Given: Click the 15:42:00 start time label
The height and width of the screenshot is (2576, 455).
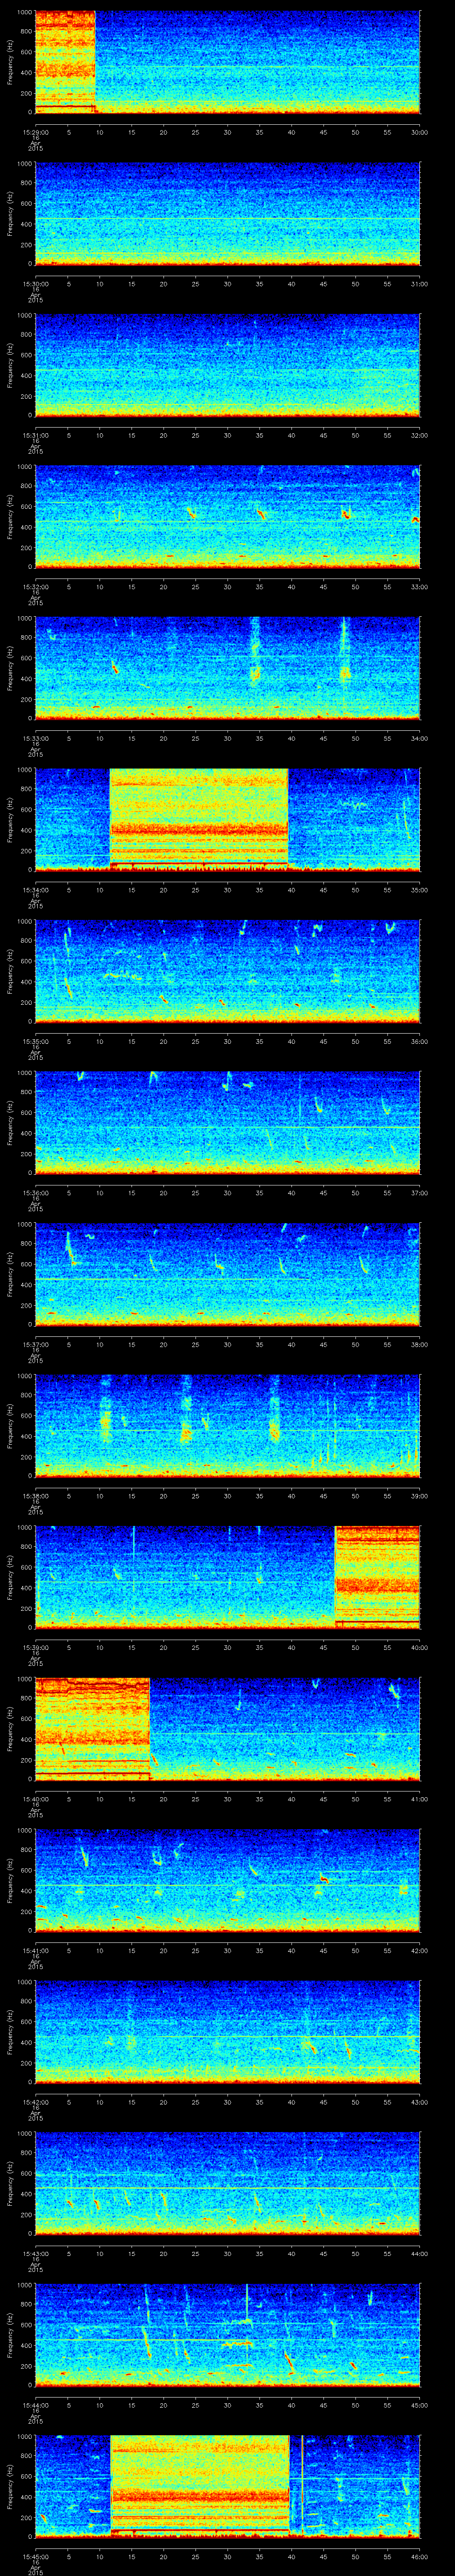Looking at the screenshot, I should (x=35, y=2102).
